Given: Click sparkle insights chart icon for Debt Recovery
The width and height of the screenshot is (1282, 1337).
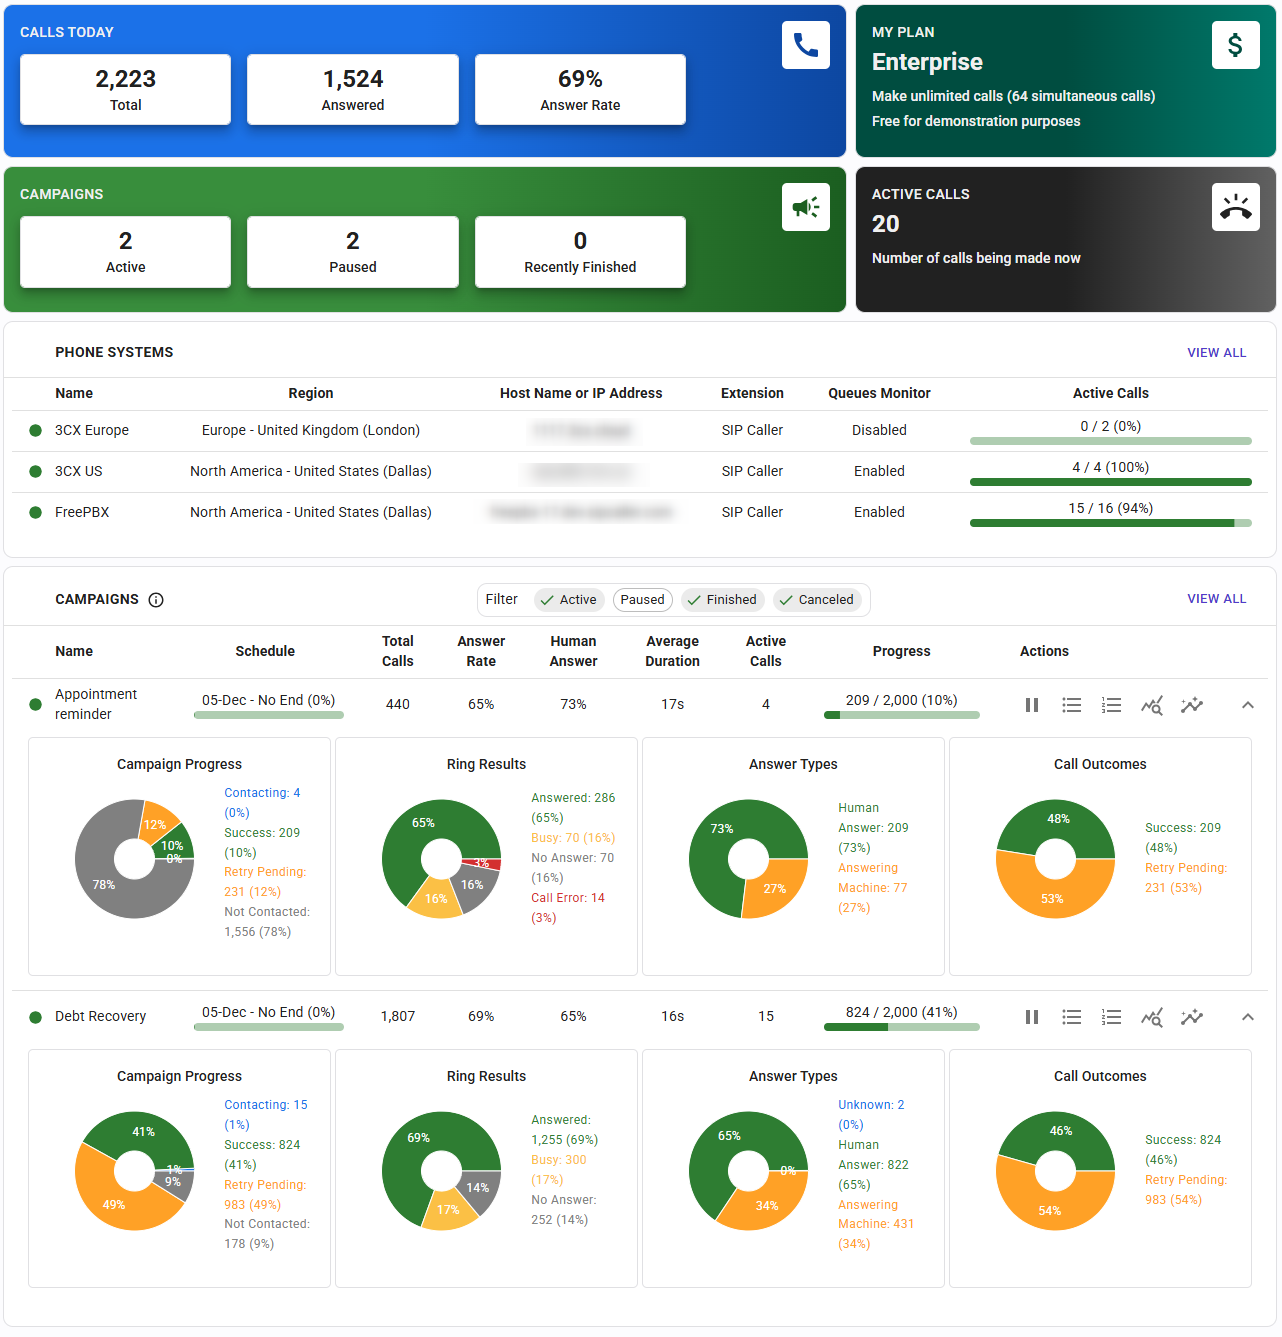Looking at the screenshot, I should point(1192,1017).
